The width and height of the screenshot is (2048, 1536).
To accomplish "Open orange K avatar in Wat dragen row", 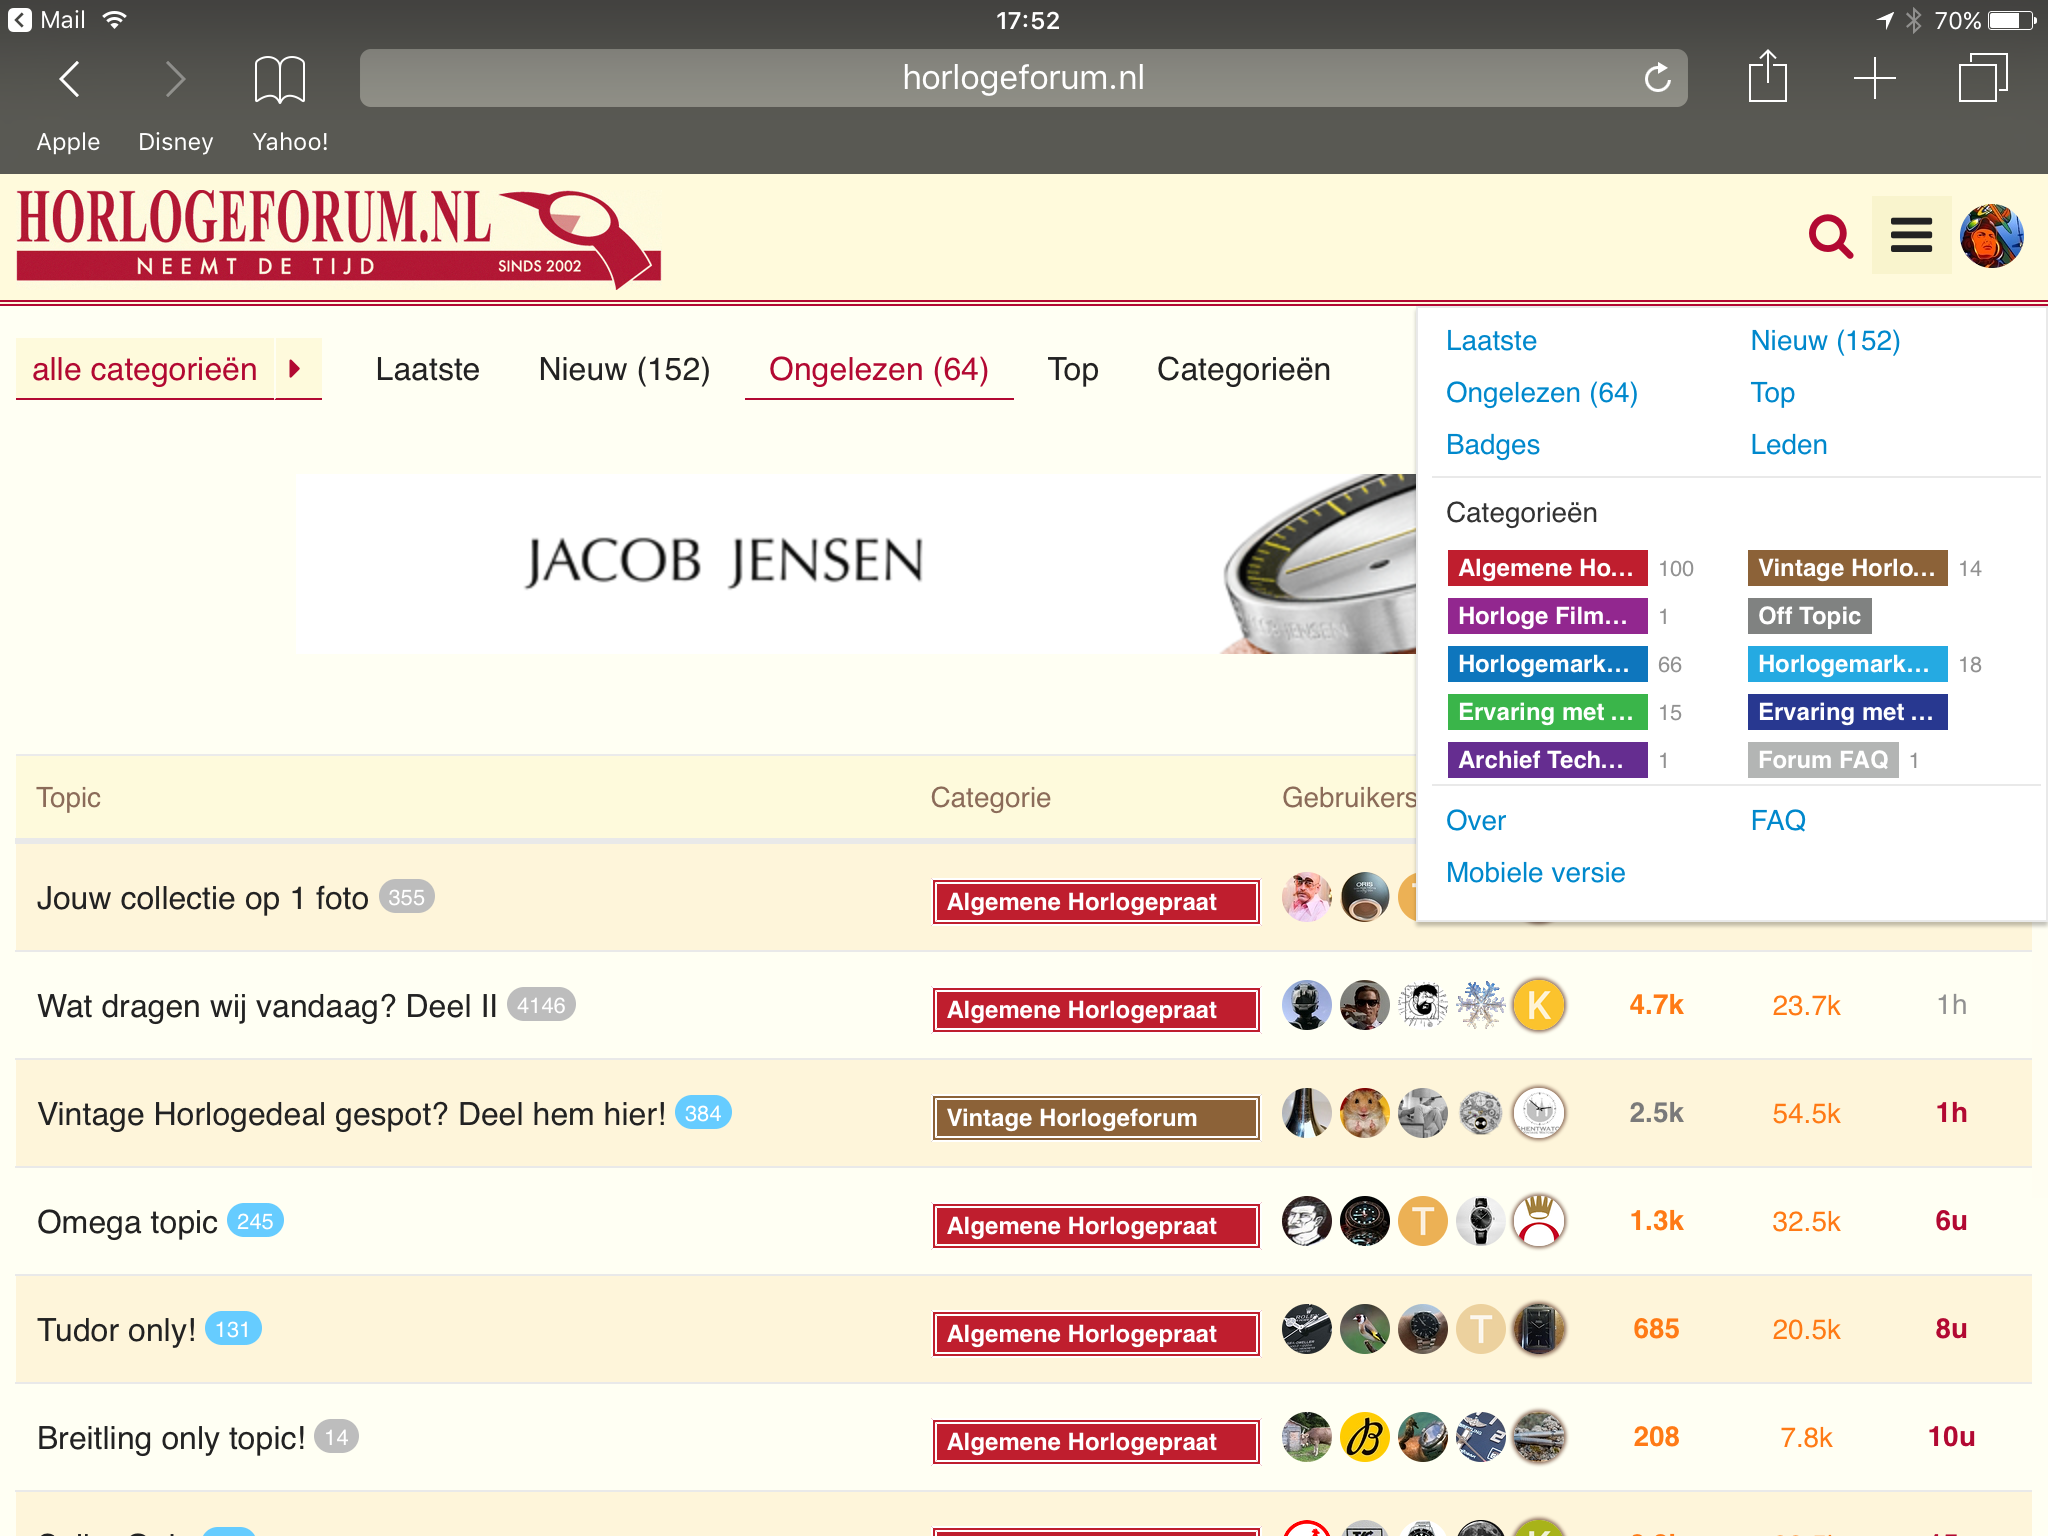I will point(1539,1005).
